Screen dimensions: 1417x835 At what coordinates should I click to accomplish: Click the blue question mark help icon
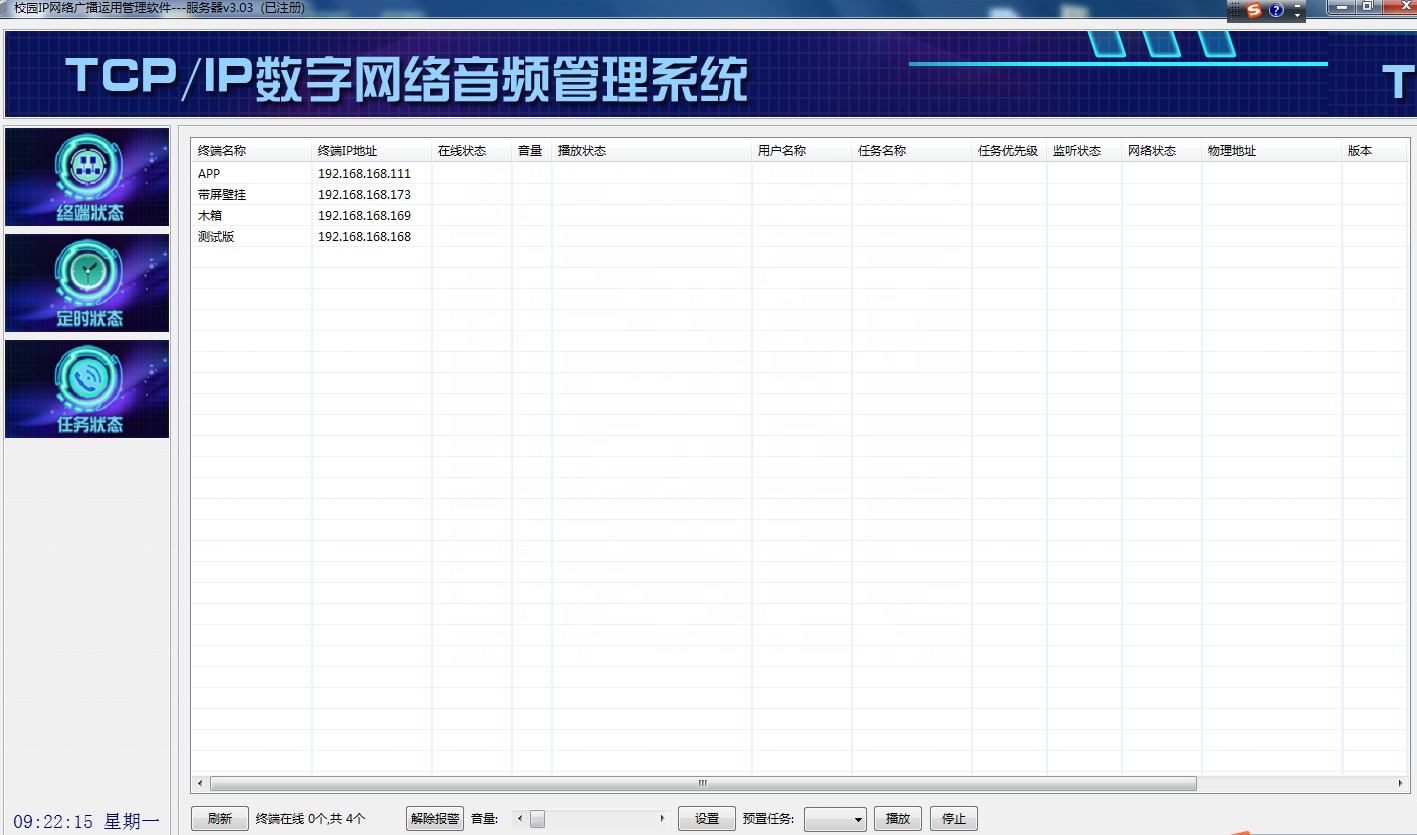pos(1276,10)
